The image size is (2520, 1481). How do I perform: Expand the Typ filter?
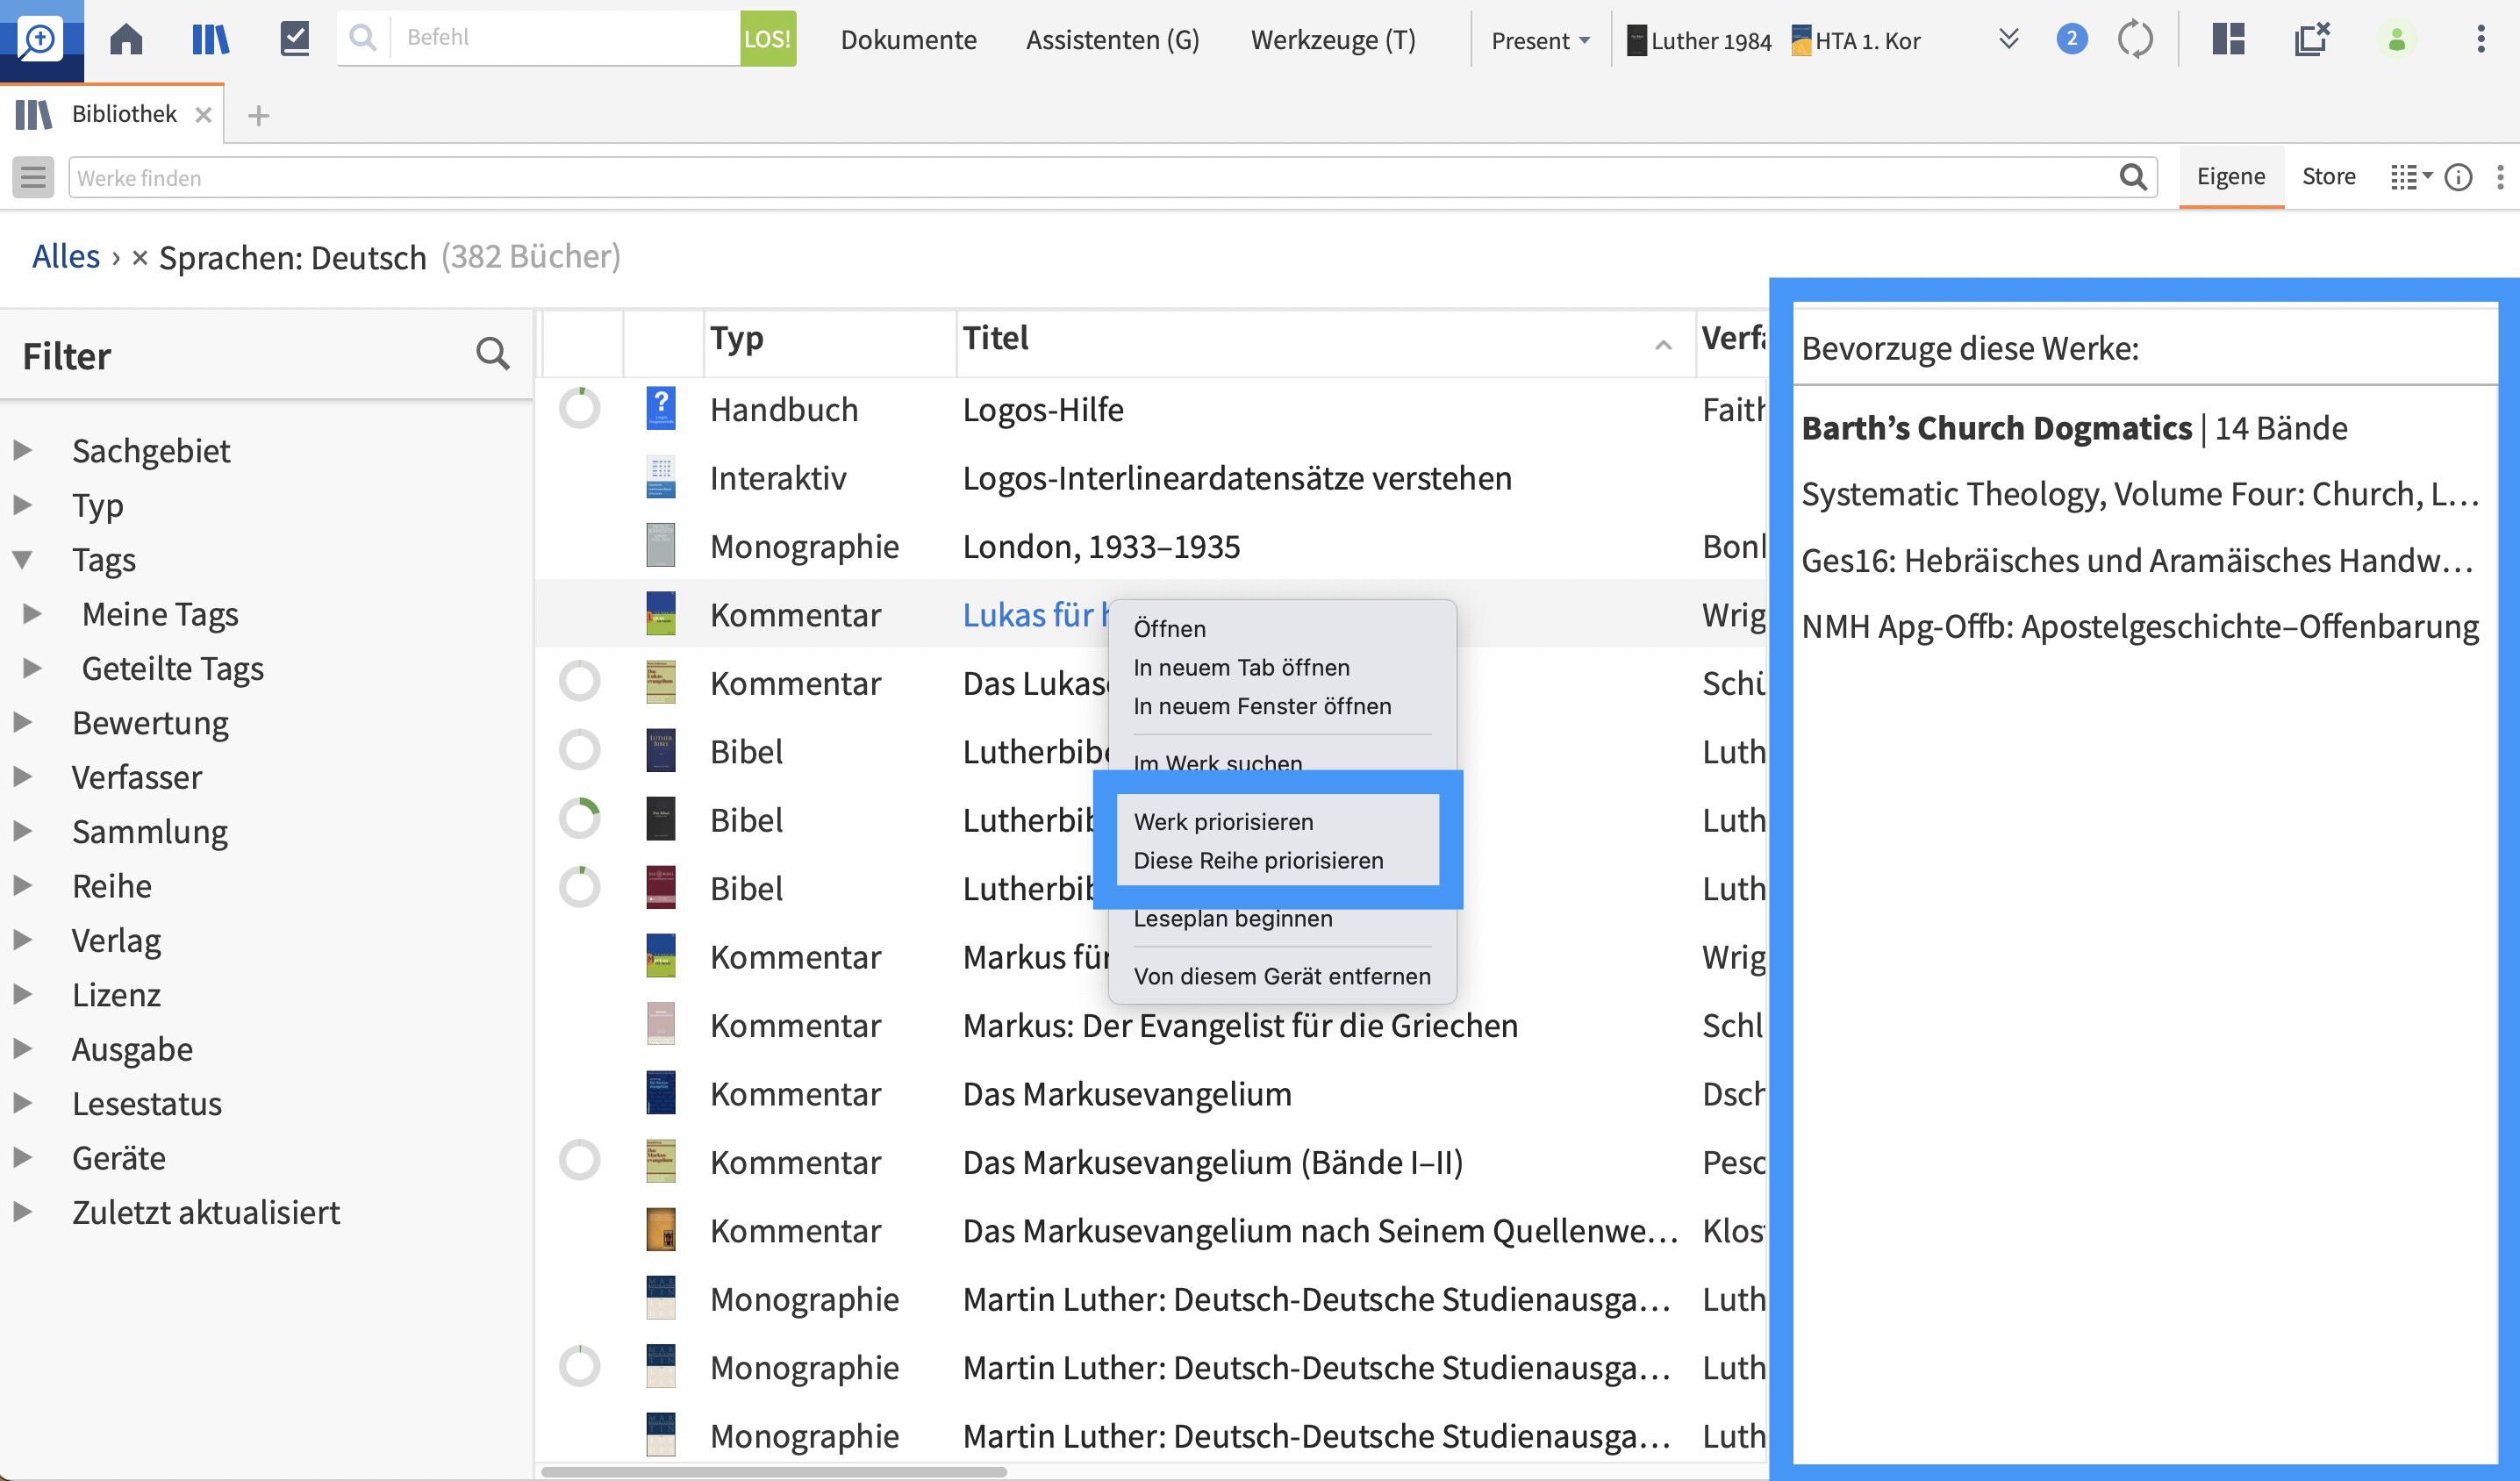[23, 504]
